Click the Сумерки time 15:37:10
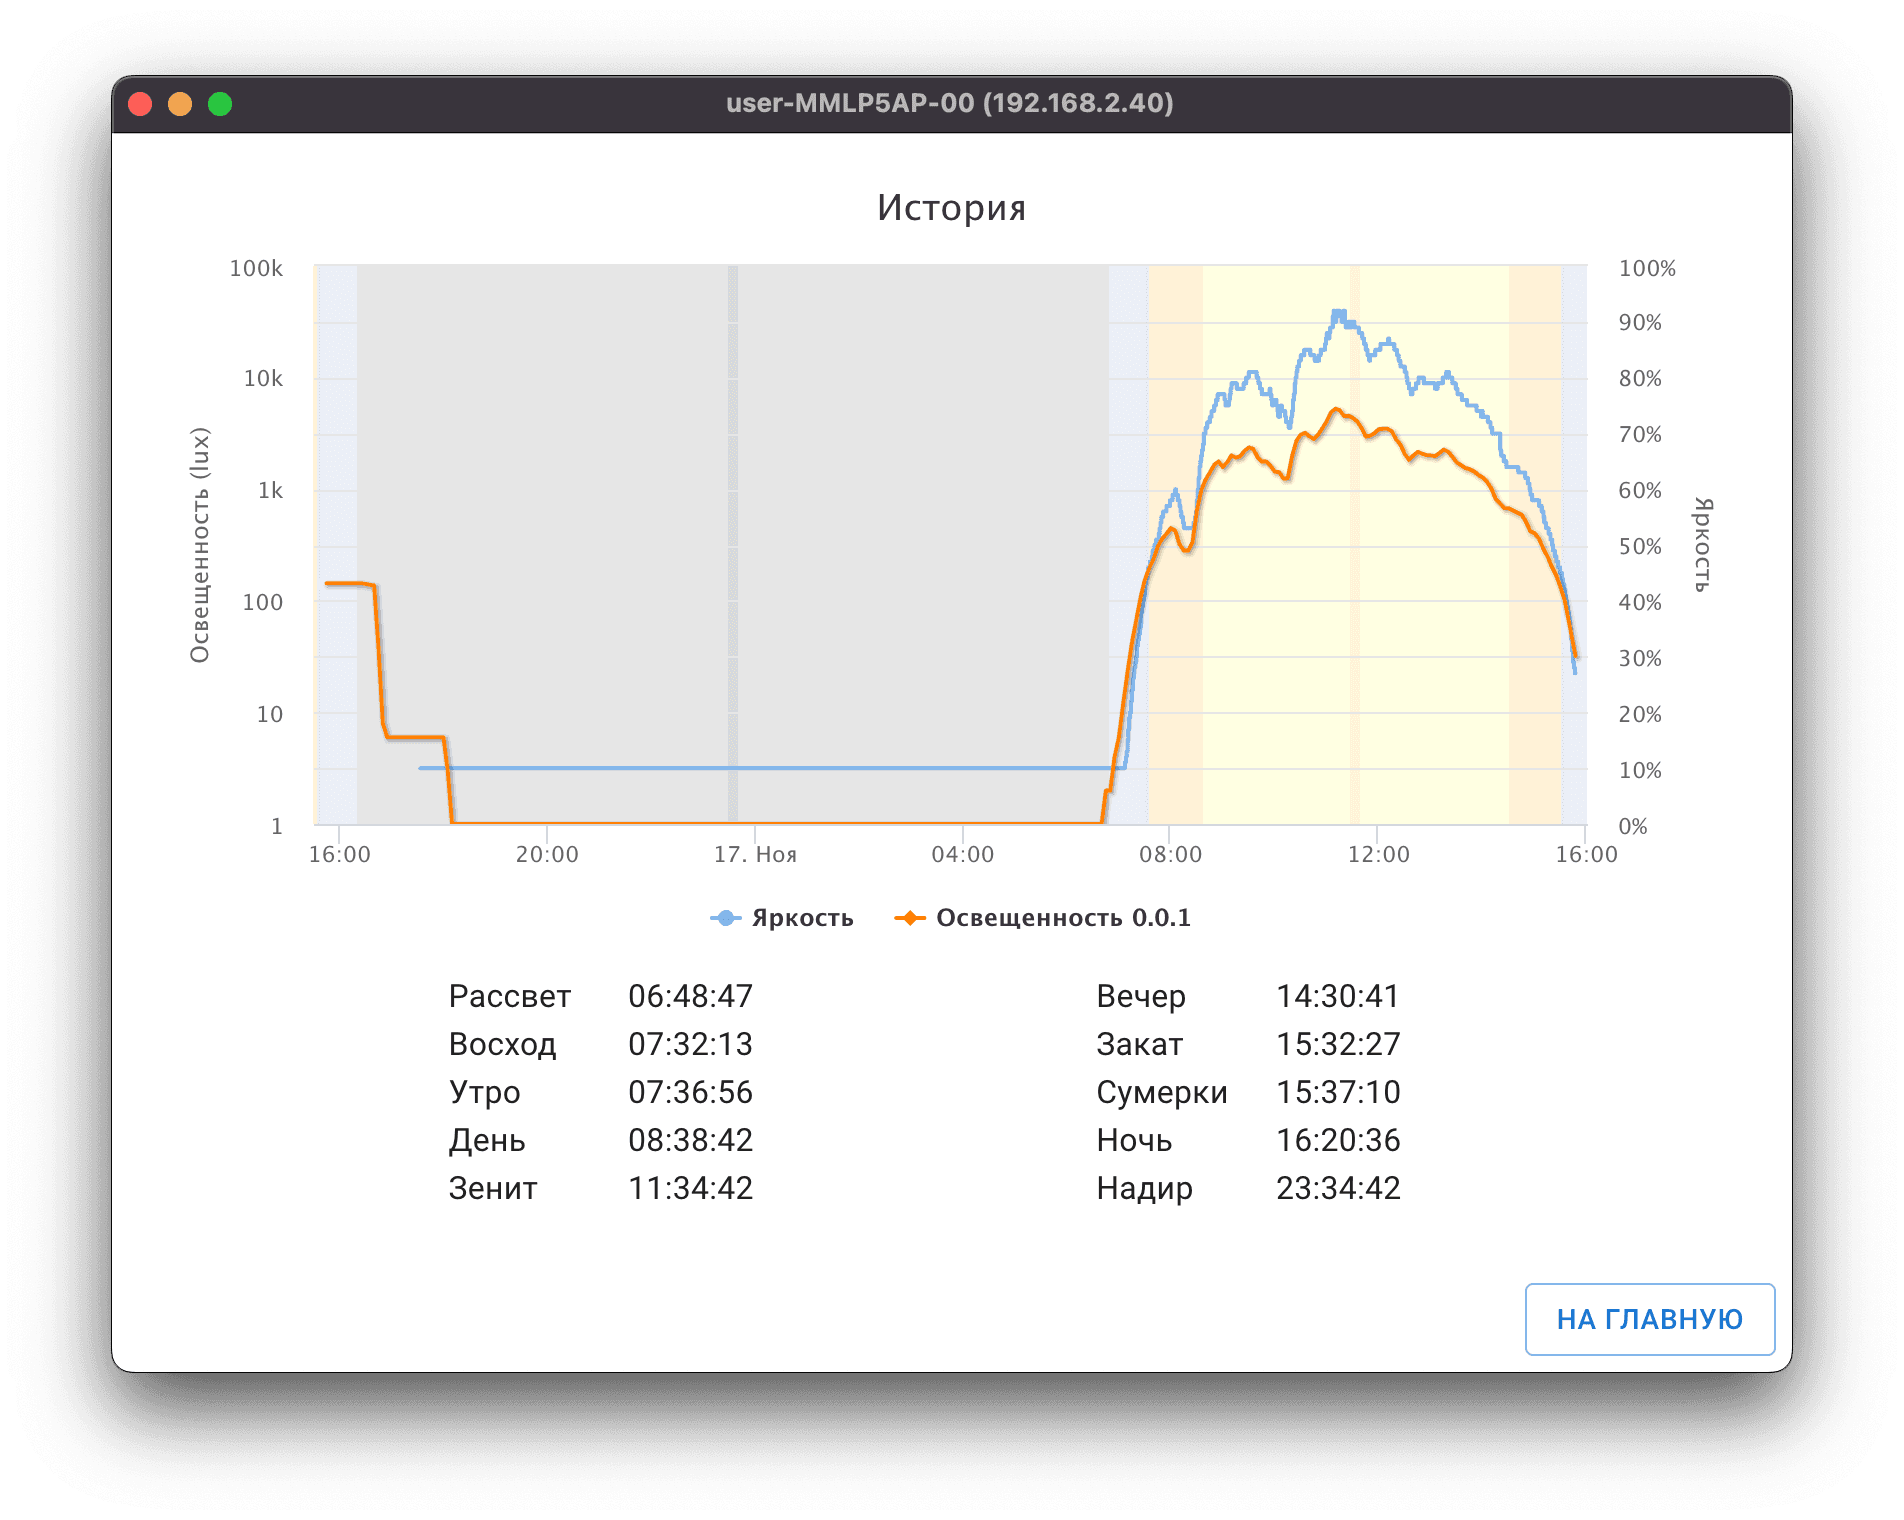This screenshot has width=1904, height=1520. point(1338,1092)
